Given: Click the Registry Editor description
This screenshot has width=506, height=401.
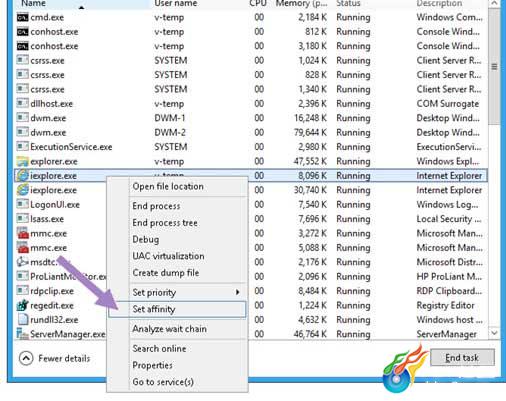Looking at the screenshot, I should click(445, 305).
